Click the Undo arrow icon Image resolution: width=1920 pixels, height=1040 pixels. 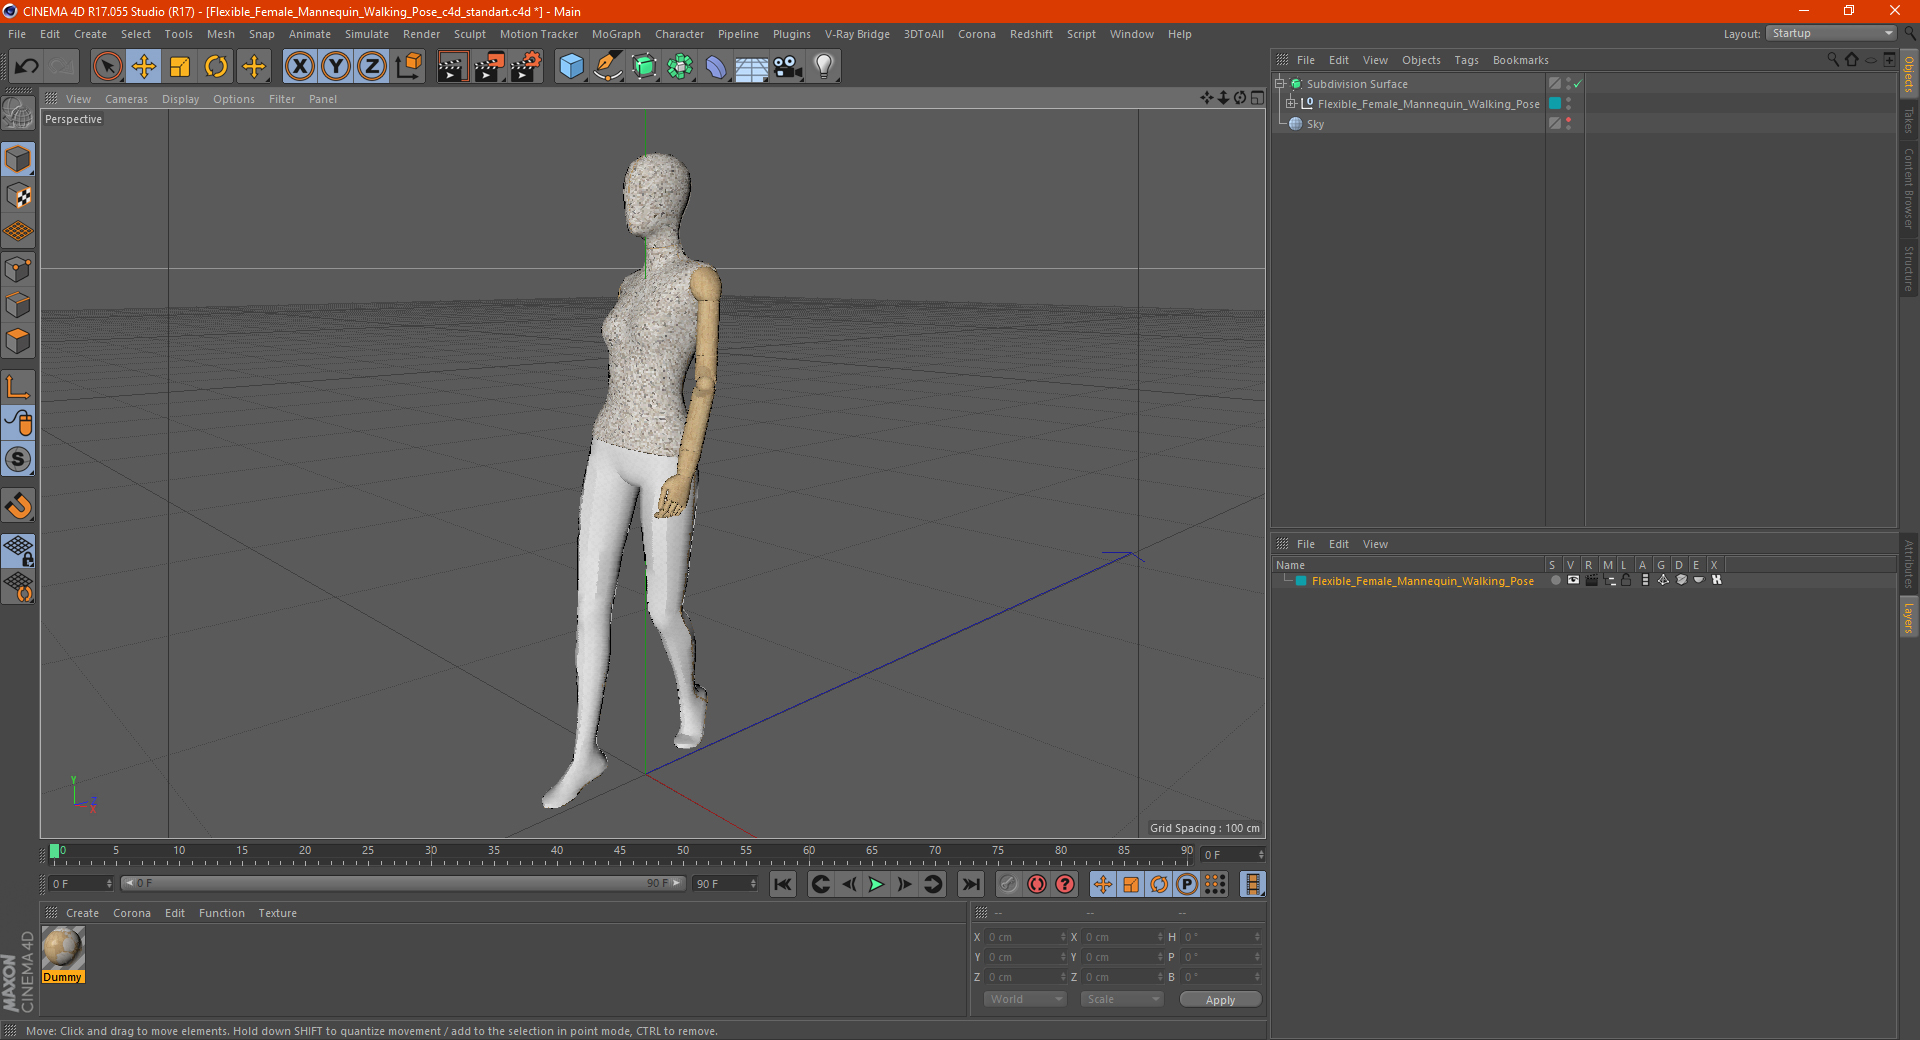(x=27, y=67)
